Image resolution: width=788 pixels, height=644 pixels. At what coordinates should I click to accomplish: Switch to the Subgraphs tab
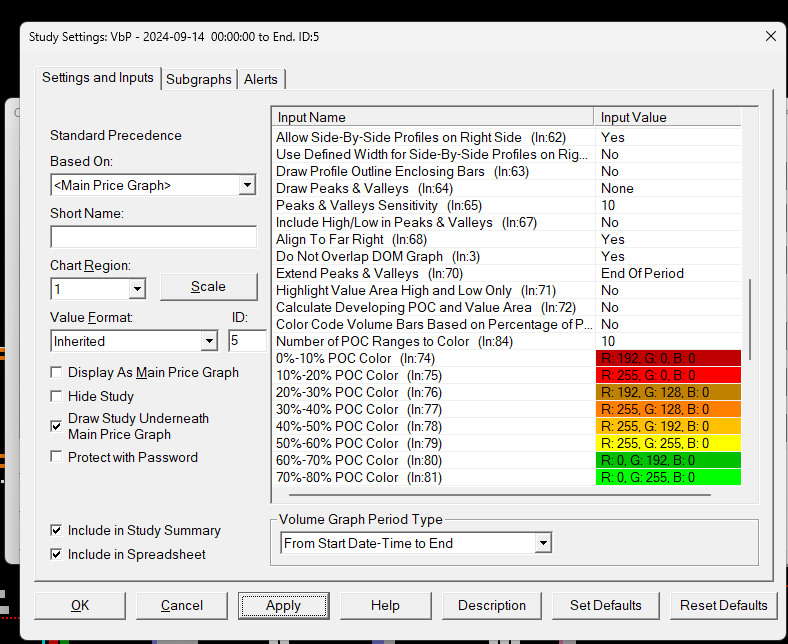pos(199,79)
